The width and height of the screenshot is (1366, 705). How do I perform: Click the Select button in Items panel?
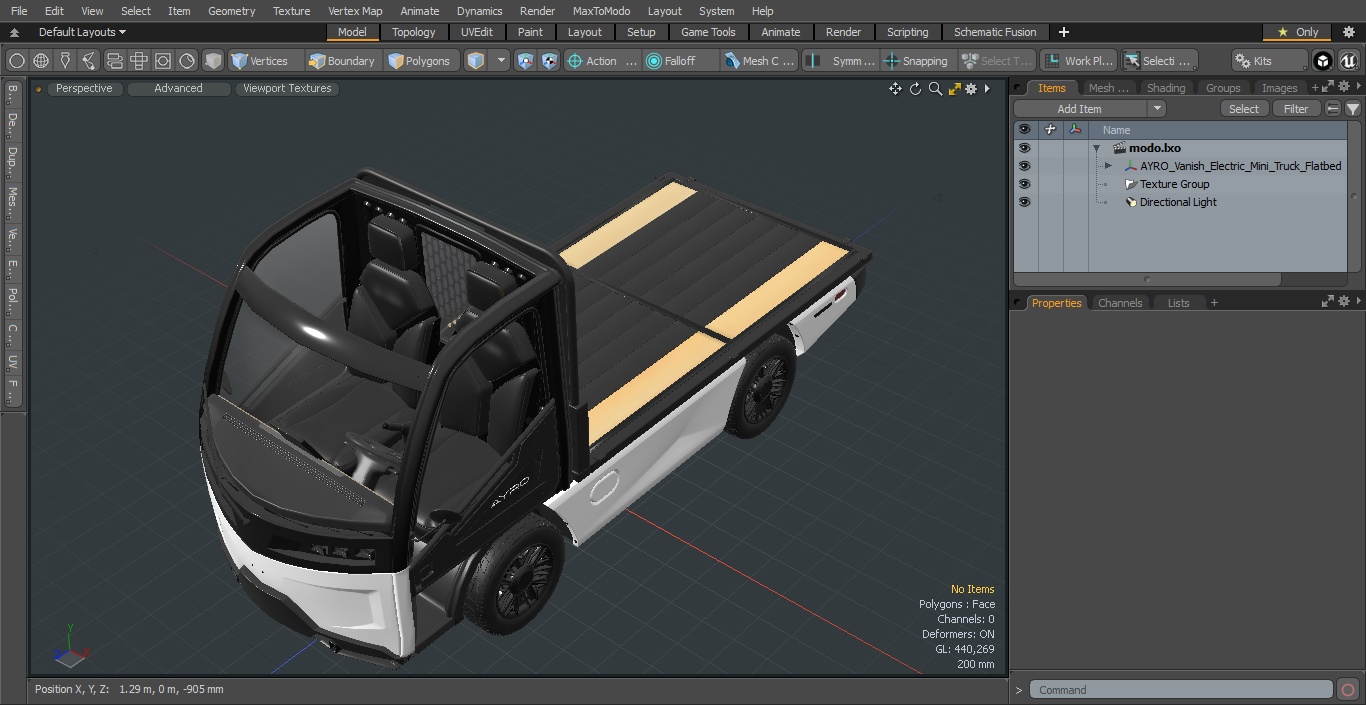coord(1244,109)
